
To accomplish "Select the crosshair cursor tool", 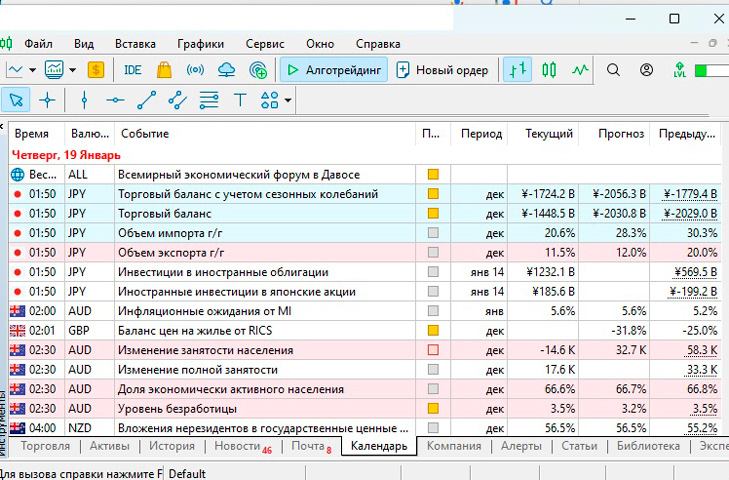I will tap(47, 100).
